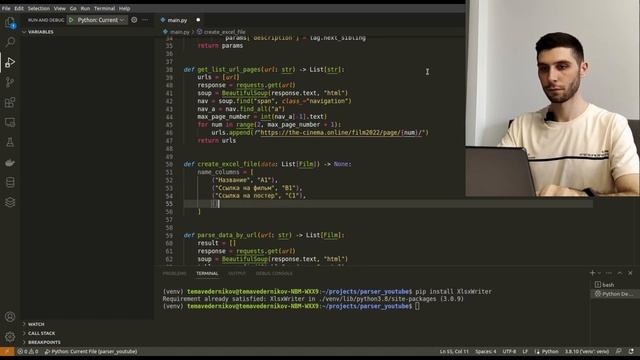
Task: Click line number 50 in the gutter
Action: click(169, 164)
